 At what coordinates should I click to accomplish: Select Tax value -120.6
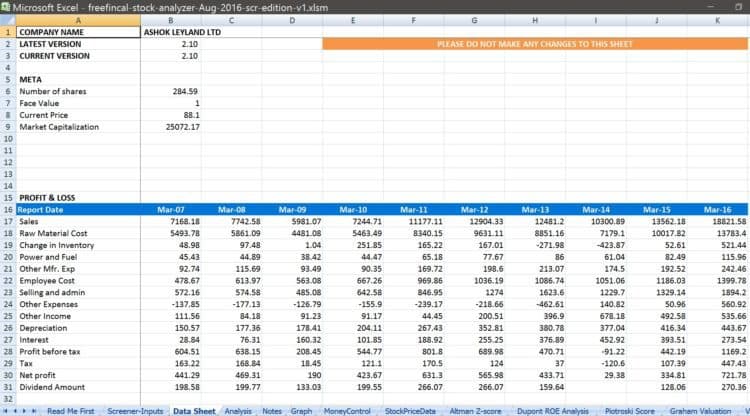coord(596,363)
